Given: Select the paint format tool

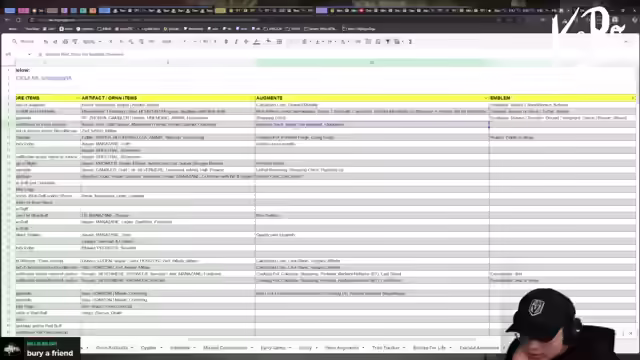Looking at the screenshot, I should click(75, 42).
